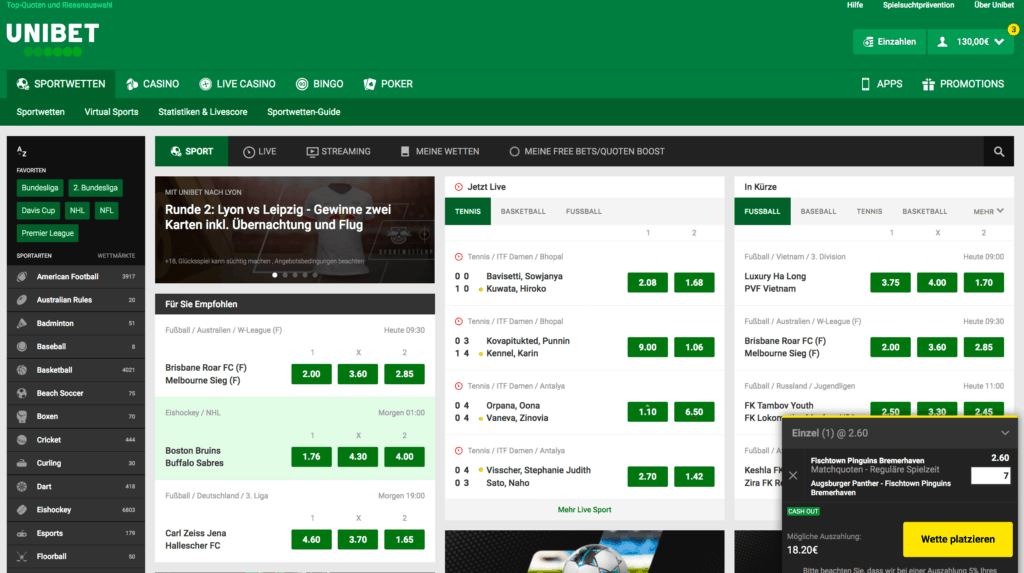
Task: Click the Baseball sport icon
Action: tap(22, 346)
